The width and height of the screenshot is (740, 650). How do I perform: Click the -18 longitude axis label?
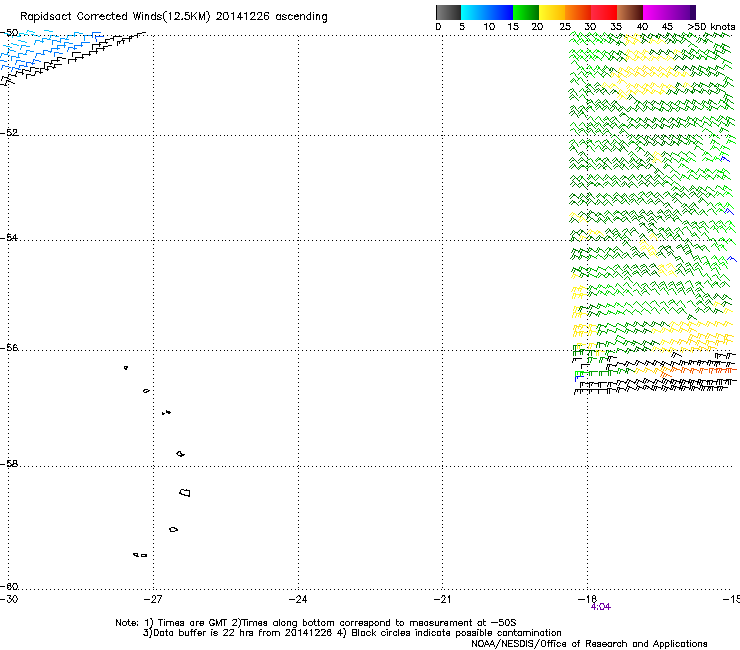(587, 599)
